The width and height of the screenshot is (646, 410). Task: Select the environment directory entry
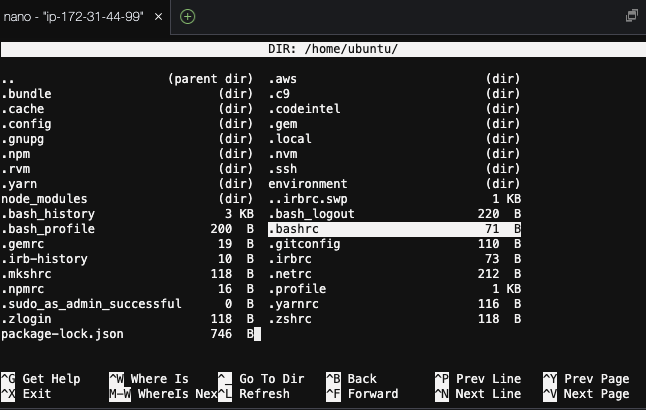[x=394, y=184]
